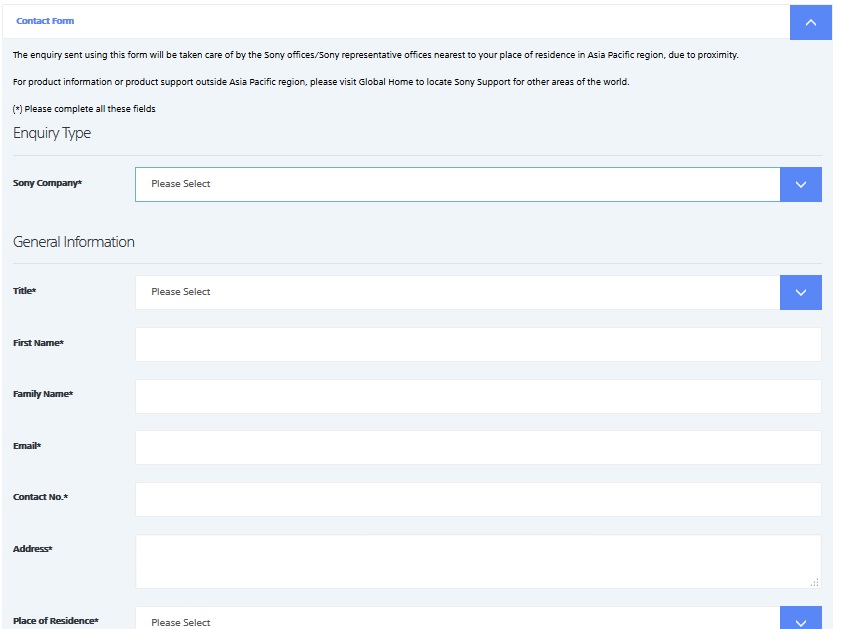Focus the Family Name text field

pos(477,396)
